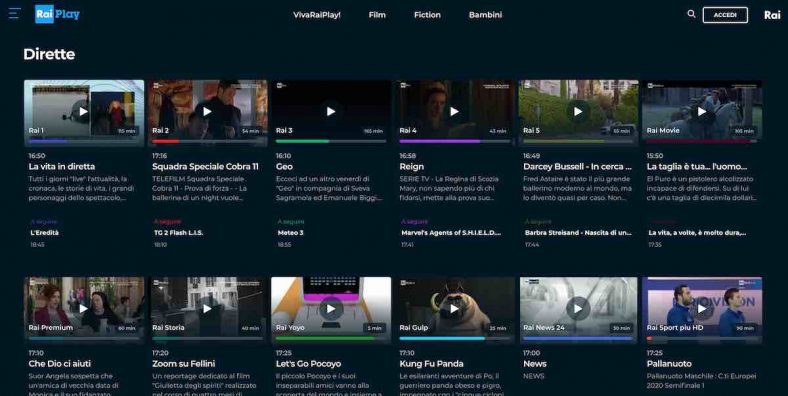Select upcoming show TG 2 Flash L.I.S.
This screenshot has width=788, height=396.
178,233
